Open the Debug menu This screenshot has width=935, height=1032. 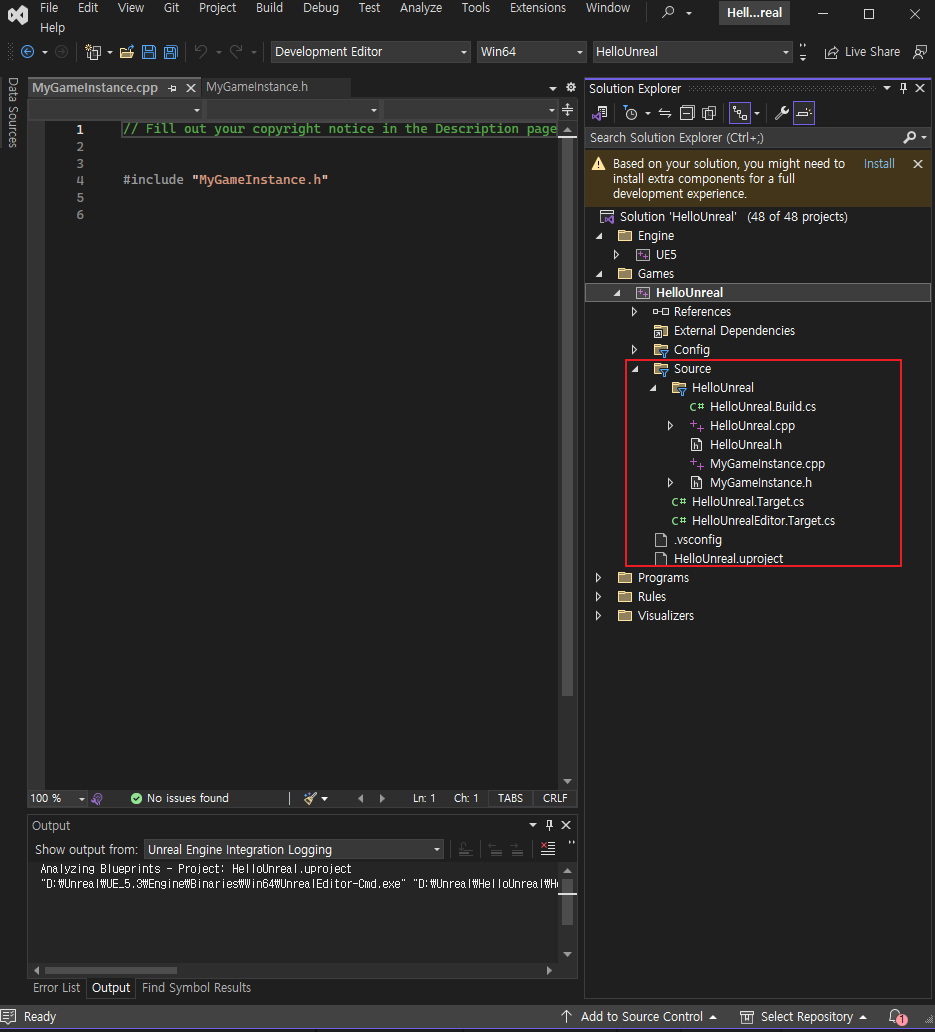[x=321, y=8]
